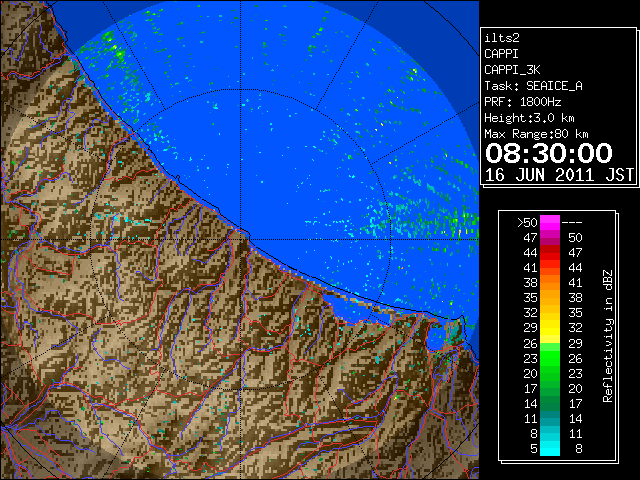Click the 'CAPPI_3K' product label

512,70
